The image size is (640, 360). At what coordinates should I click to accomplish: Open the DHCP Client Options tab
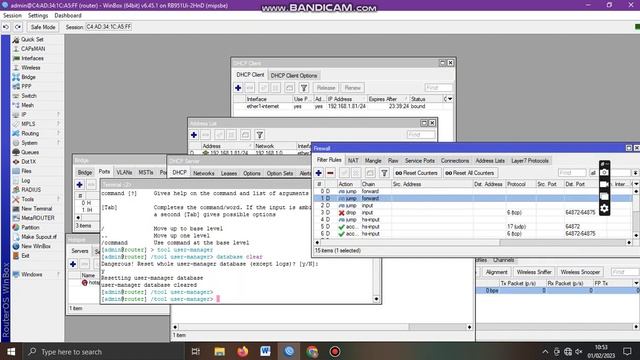(293, 76)
